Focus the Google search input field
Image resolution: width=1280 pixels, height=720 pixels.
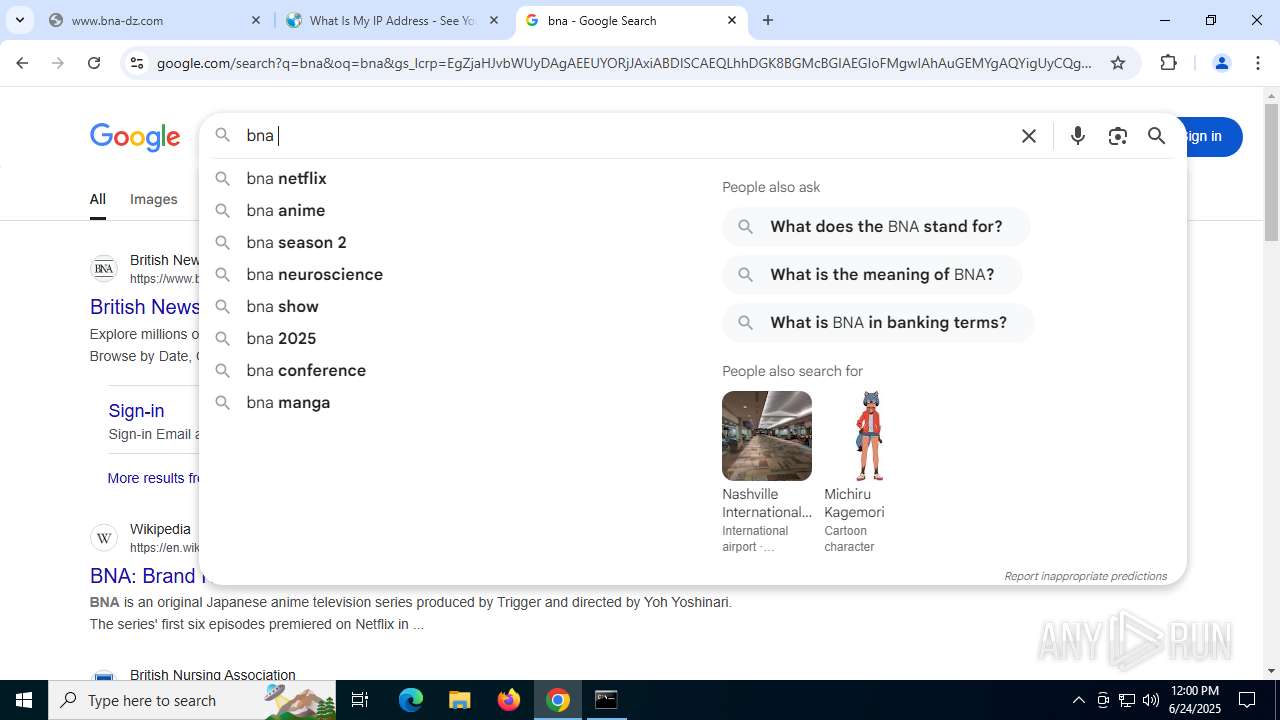pyautogui.click(x=625, y=136)
